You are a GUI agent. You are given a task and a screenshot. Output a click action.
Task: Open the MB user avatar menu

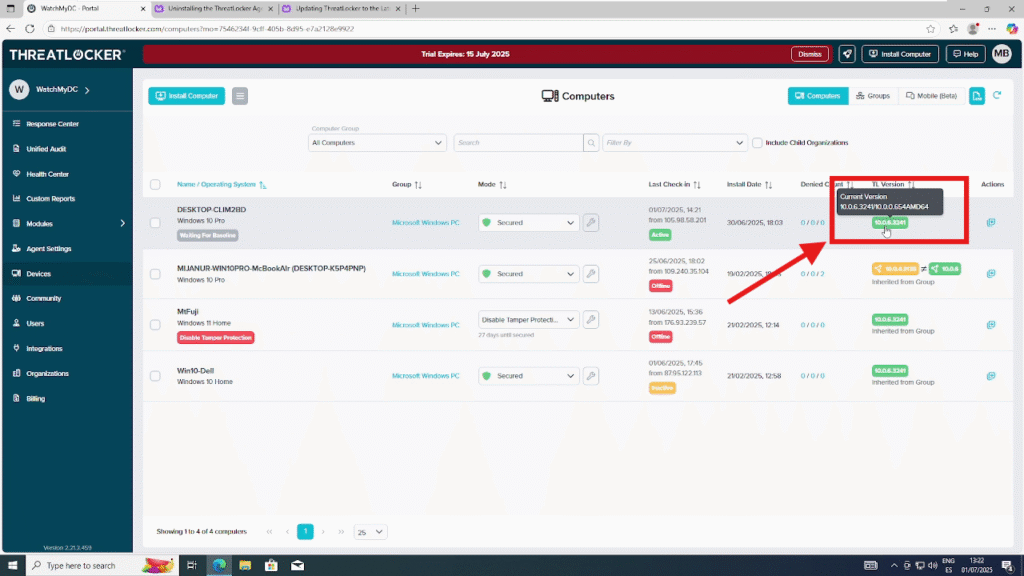pyautogui.click(x=1001, y=54)
